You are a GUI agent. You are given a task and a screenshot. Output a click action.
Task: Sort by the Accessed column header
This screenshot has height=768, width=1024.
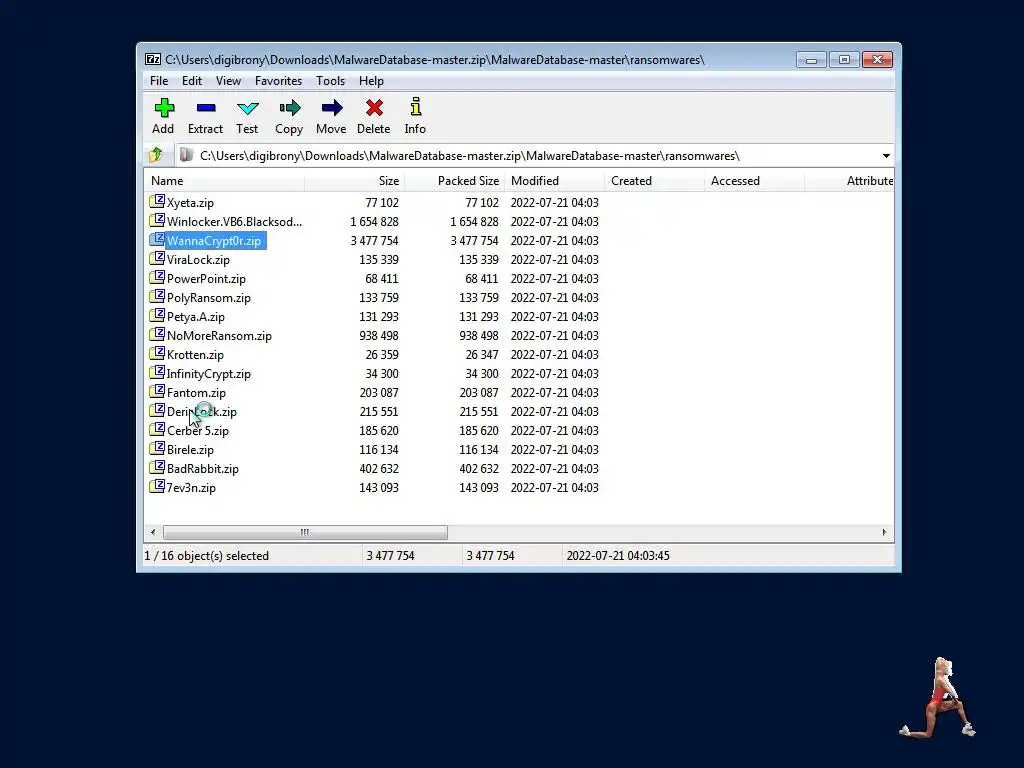[x=754, y=181]
